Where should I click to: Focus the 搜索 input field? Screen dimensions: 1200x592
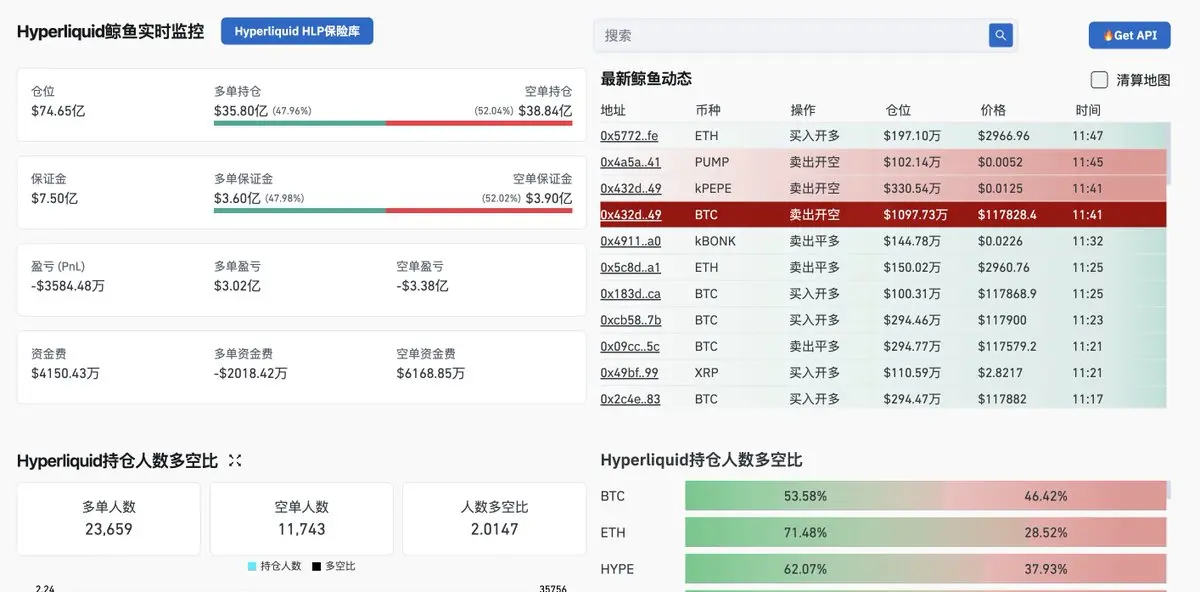[x=791, y=35]
